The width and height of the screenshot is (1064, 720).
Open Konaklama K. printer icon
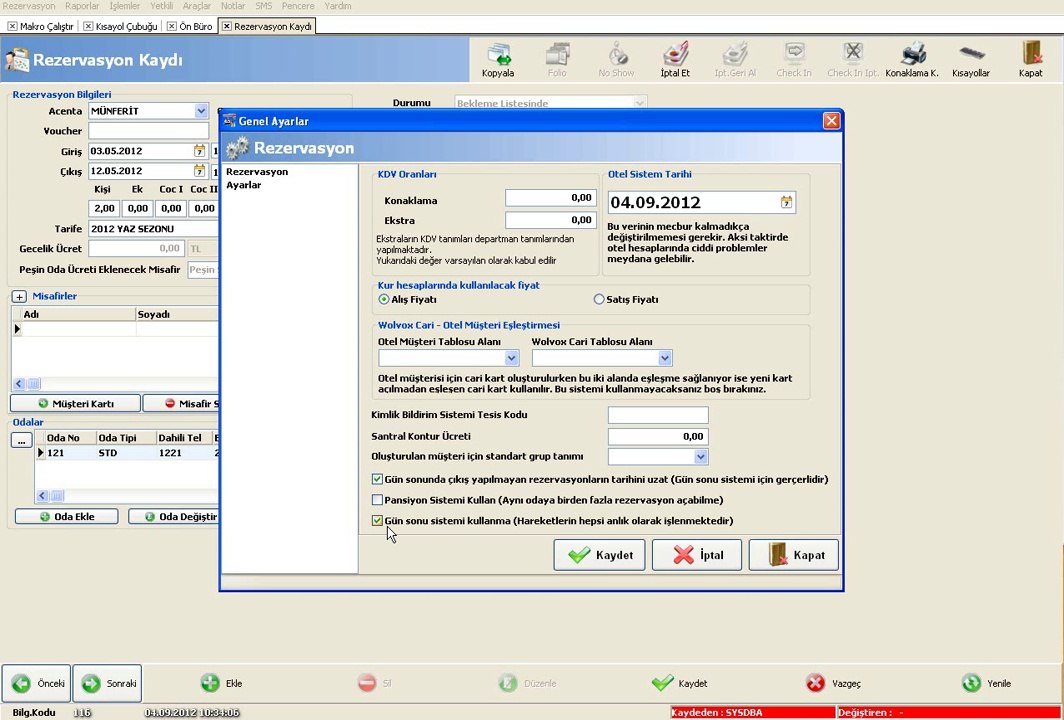coord(913,54)
